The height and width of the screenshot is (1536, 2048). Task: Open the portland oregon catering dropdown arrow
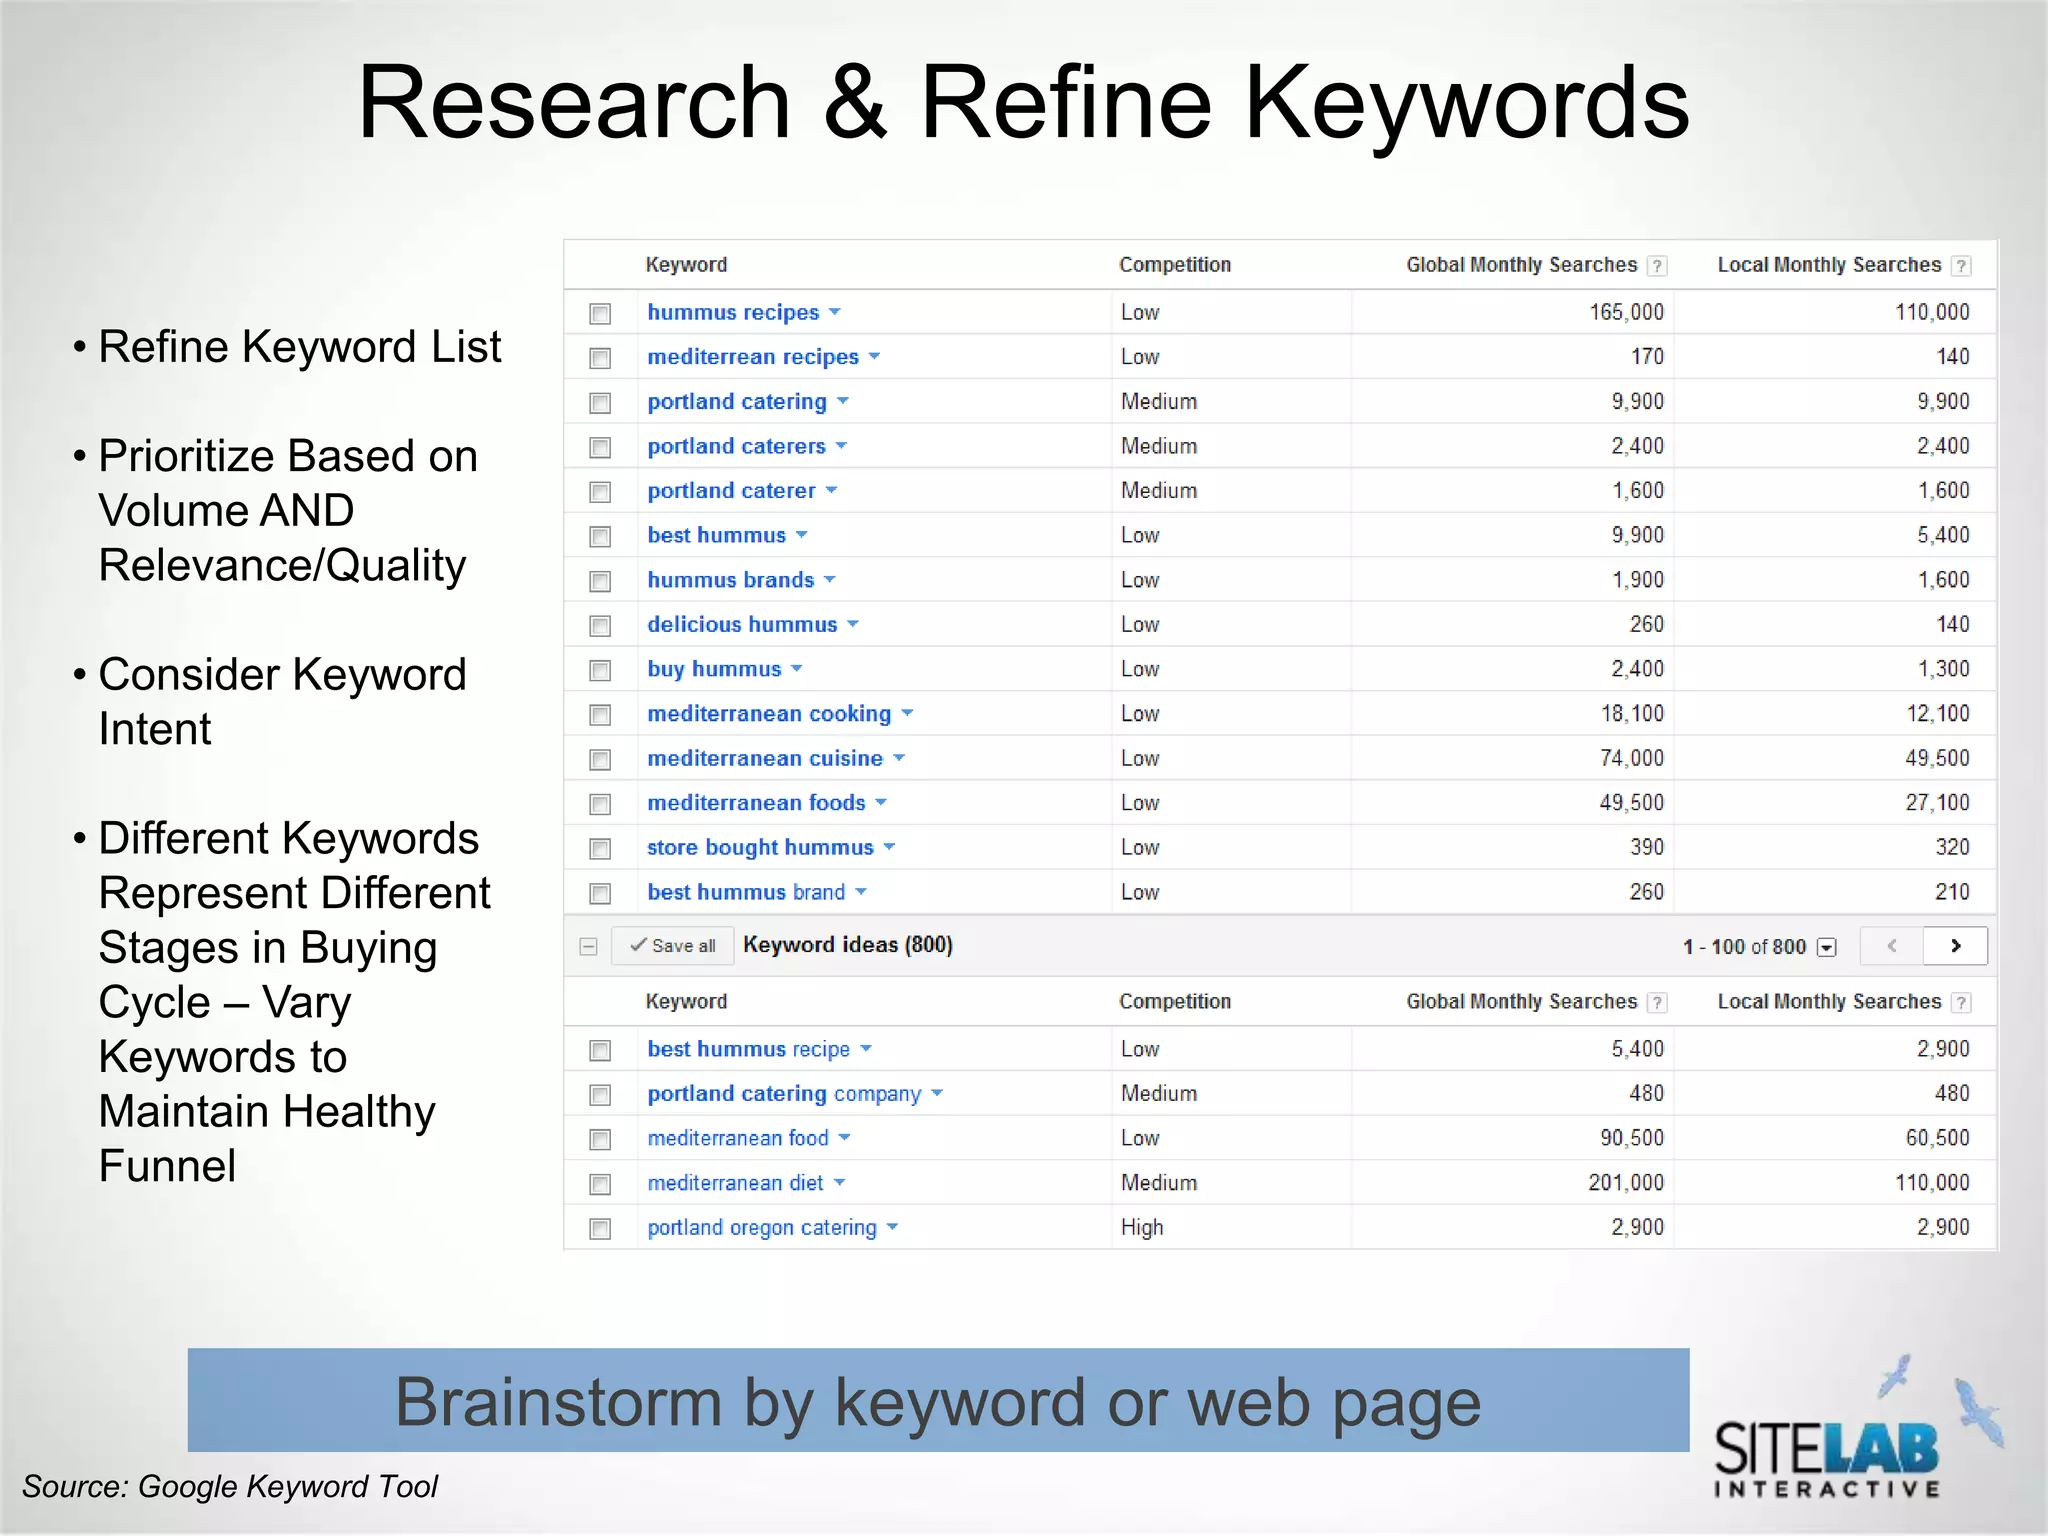892,1227
